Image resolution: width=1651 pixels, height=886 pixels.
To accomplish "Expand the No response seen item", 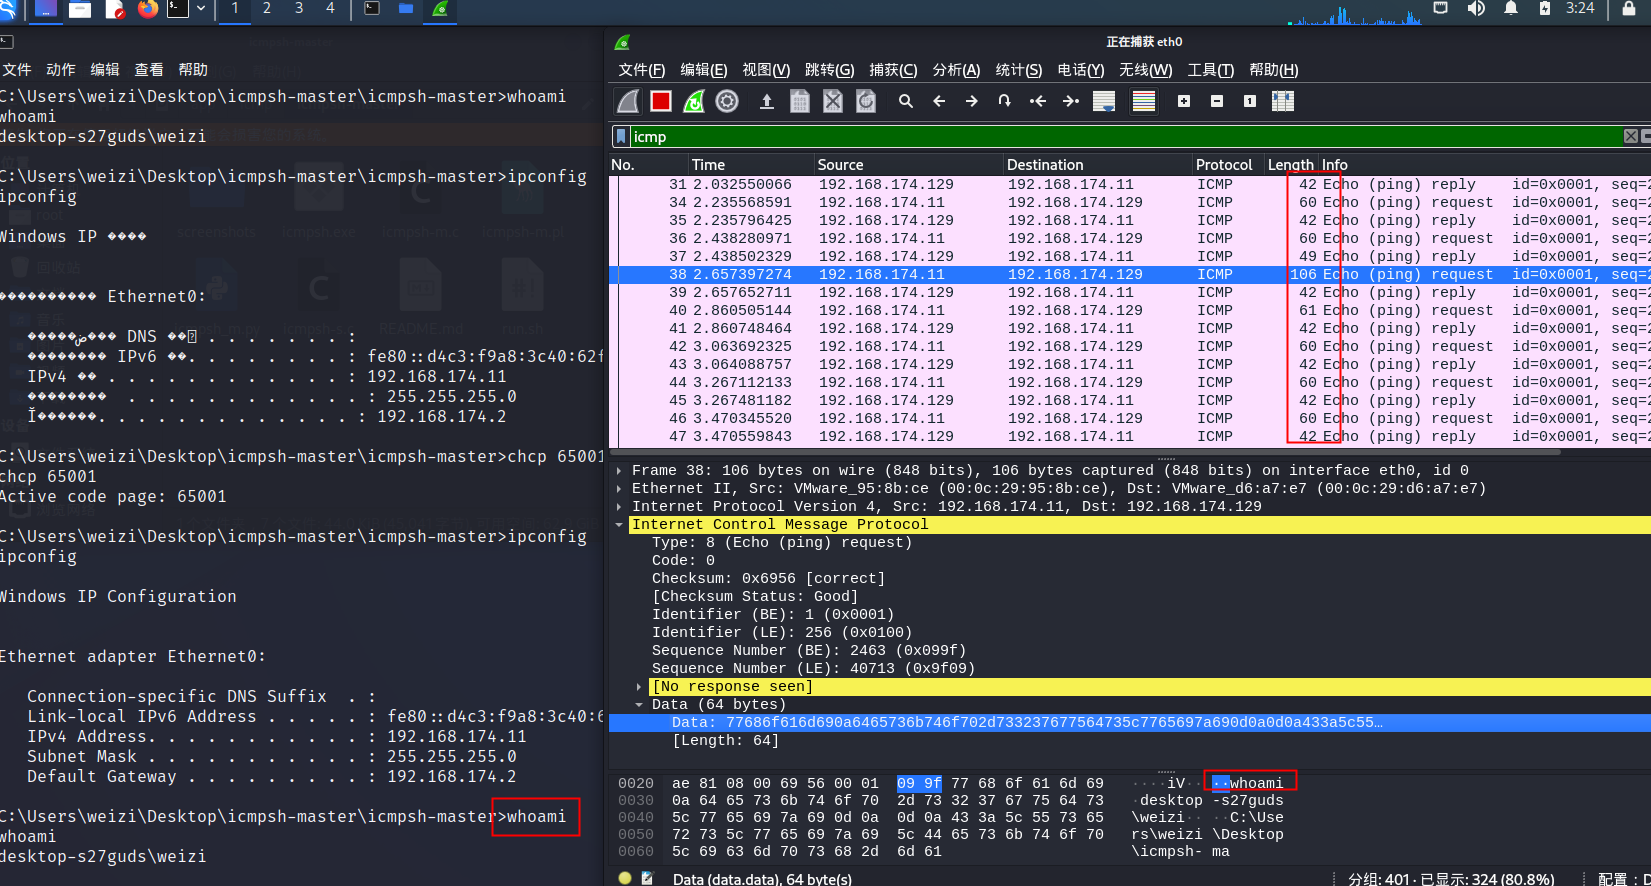I will click(x=640, y=686).
